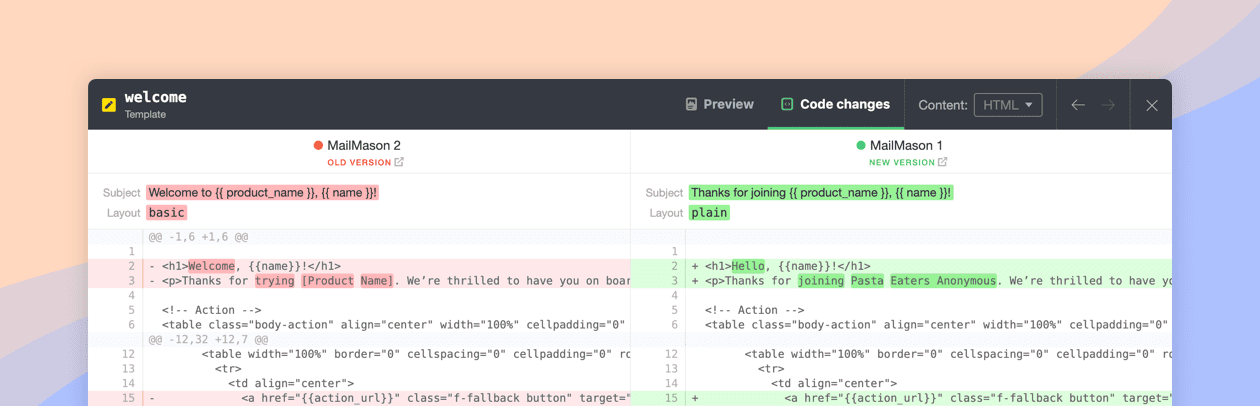Go to next change with right arrow
The image size is (1260, 406).
click(1108, 105)
